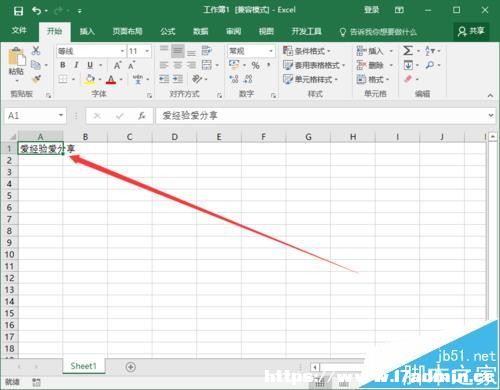Viewport: 500px width, 390px height.
Task: Click the Sort and Filter icon
Action: (x=430, y=51)
